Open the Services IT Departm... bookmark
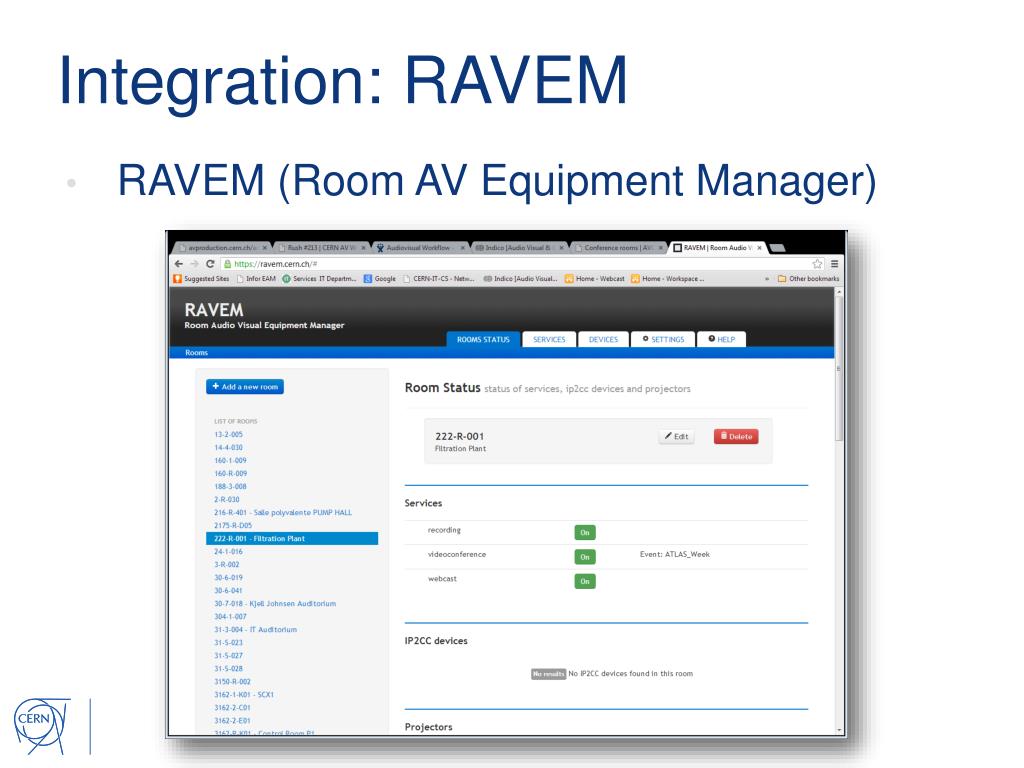 (x=319, y=279)
